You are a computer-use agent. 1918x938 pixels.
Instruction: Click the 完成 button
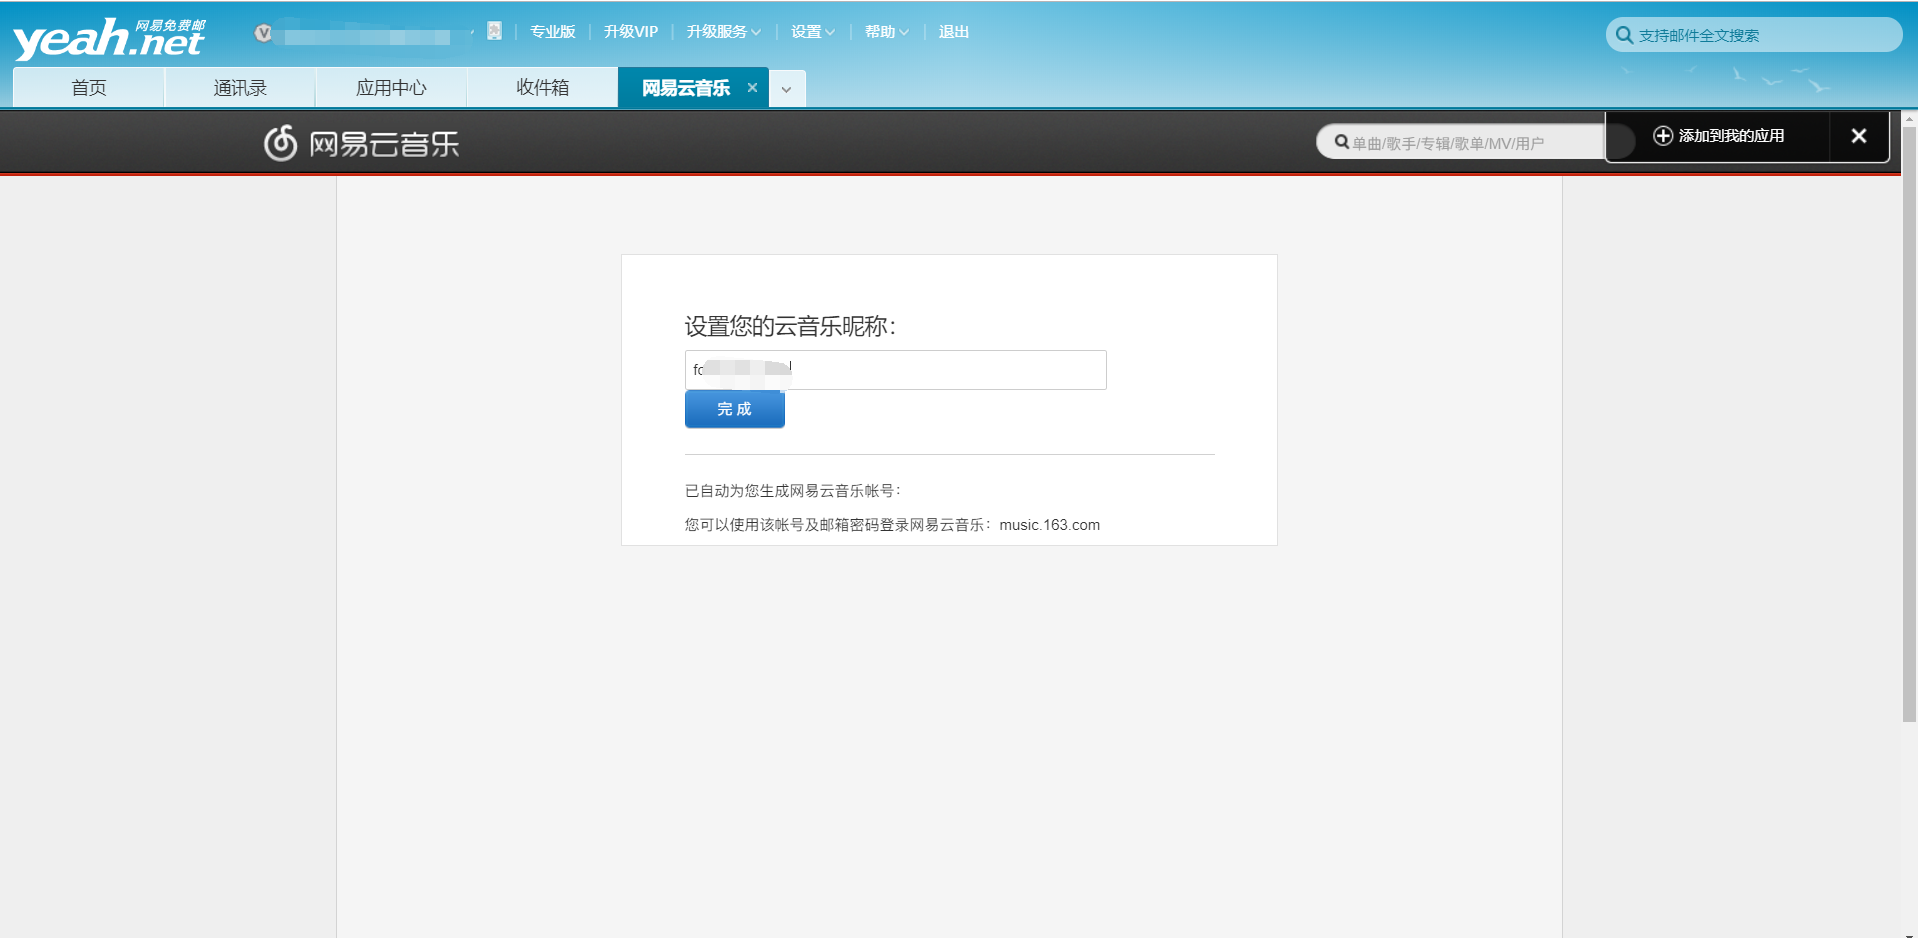(735, 409)
